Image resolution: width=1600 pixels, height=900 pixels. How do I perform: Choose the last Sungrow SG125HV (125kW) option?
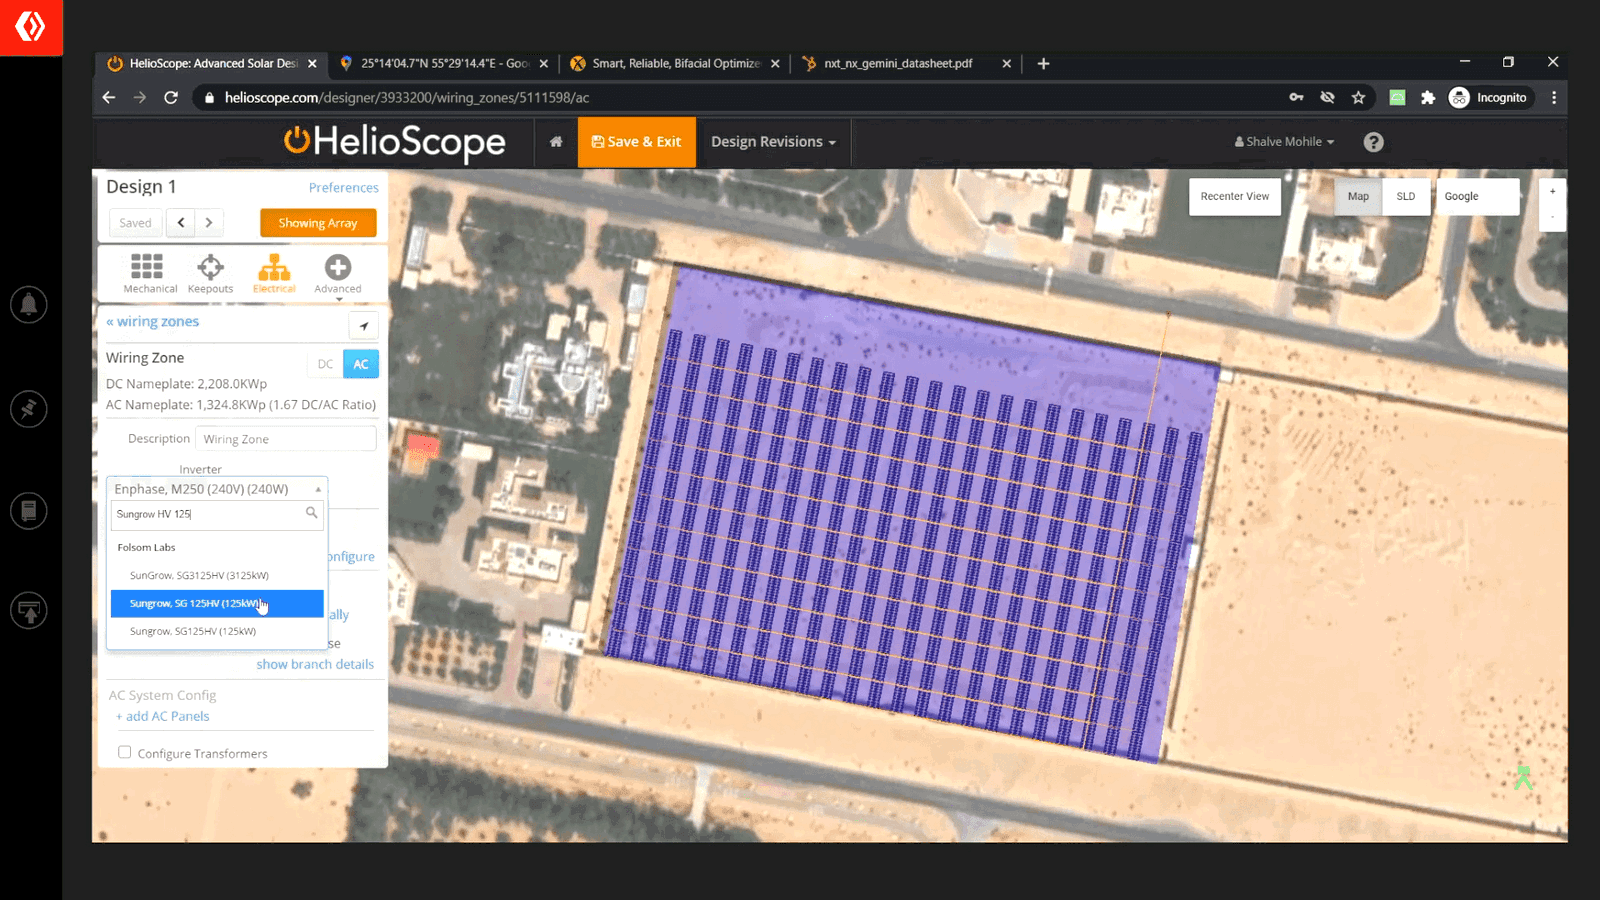217,631
